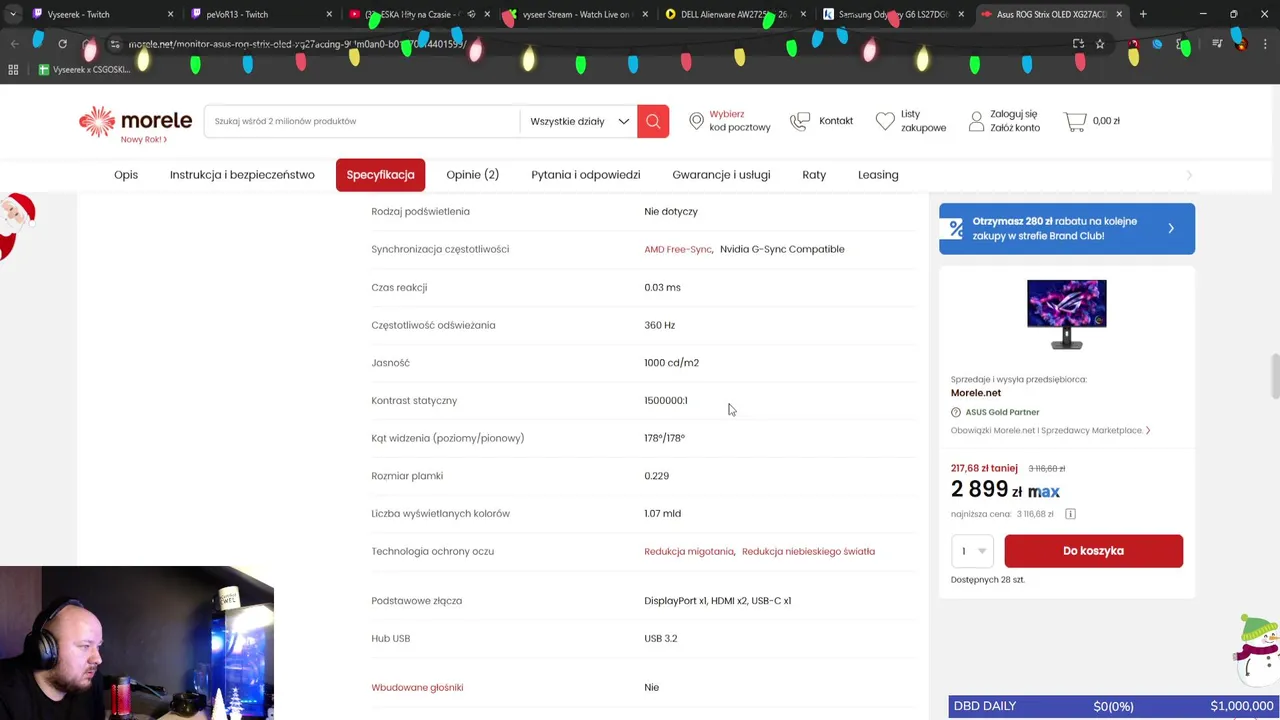Go to Pytania i odpowiedzi tab
Viewport: 1280px width, 720px height.
click(x=586, y=175)
